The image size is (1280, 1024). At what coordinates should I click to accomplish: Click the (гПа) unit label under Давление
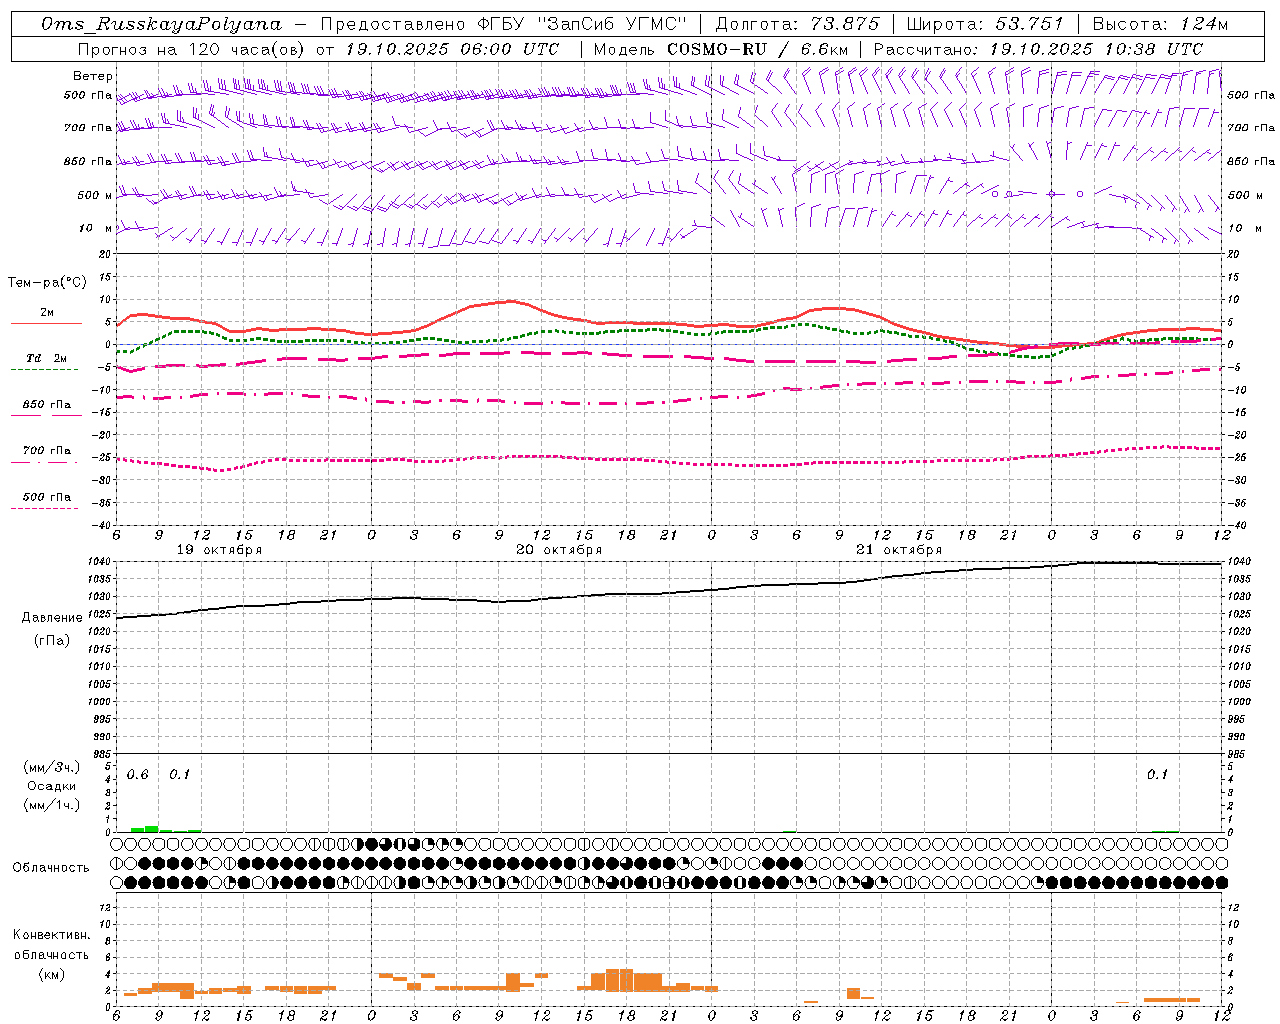click(52, 641)
